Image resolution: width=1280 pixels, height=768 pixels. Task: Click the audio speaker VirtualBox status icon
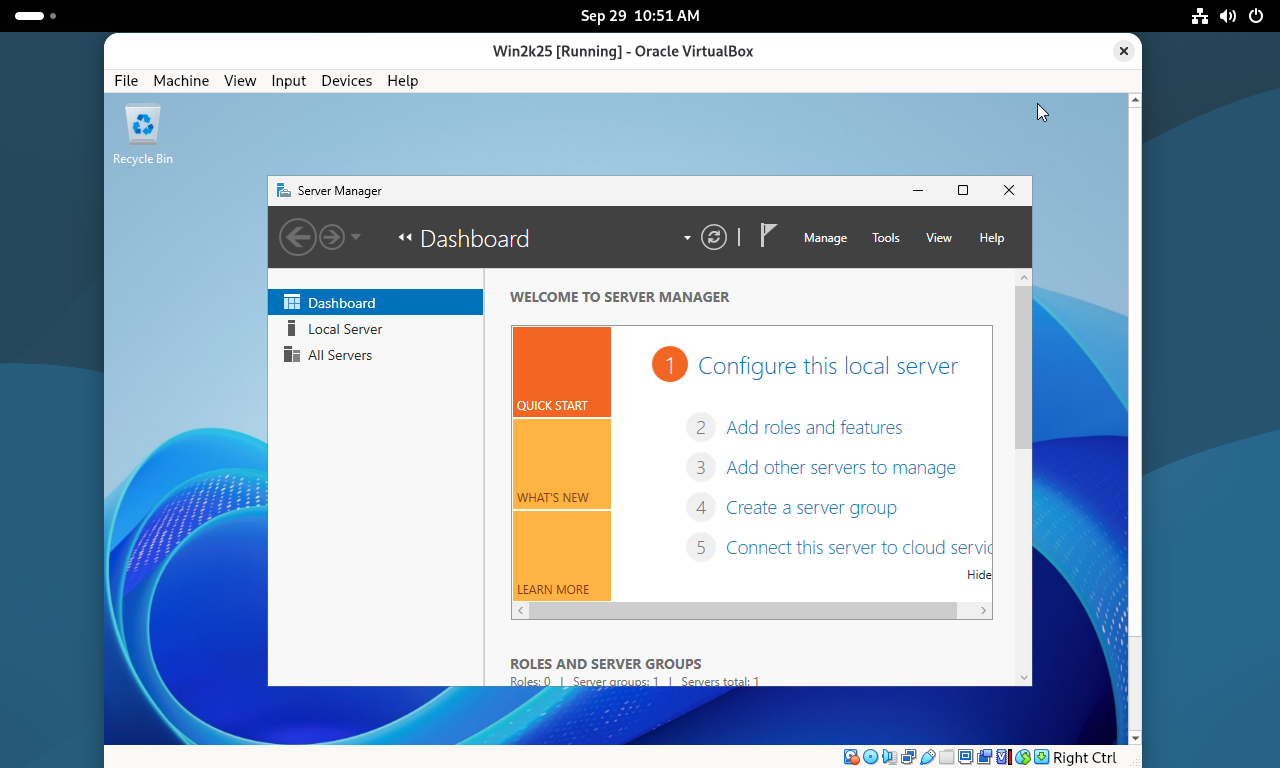point(890,757)
